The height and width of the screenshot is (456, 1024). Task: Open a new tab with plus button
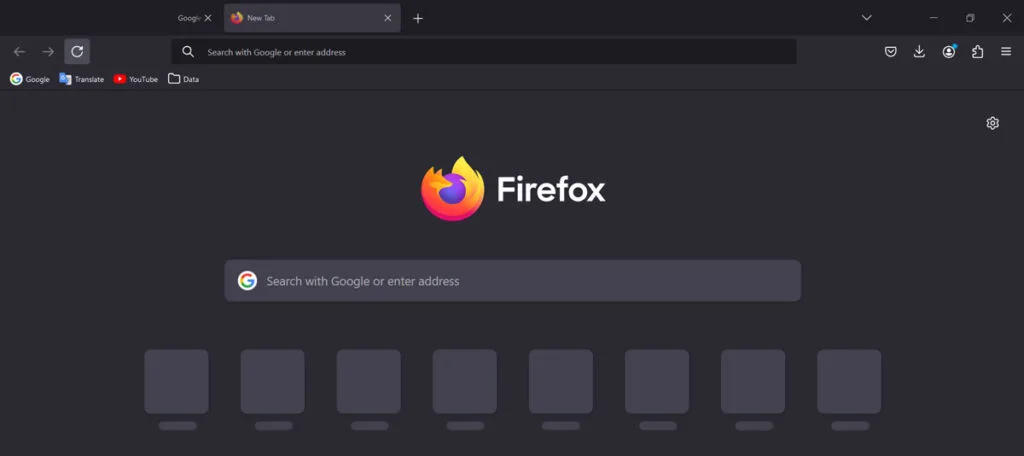(418, 18)
